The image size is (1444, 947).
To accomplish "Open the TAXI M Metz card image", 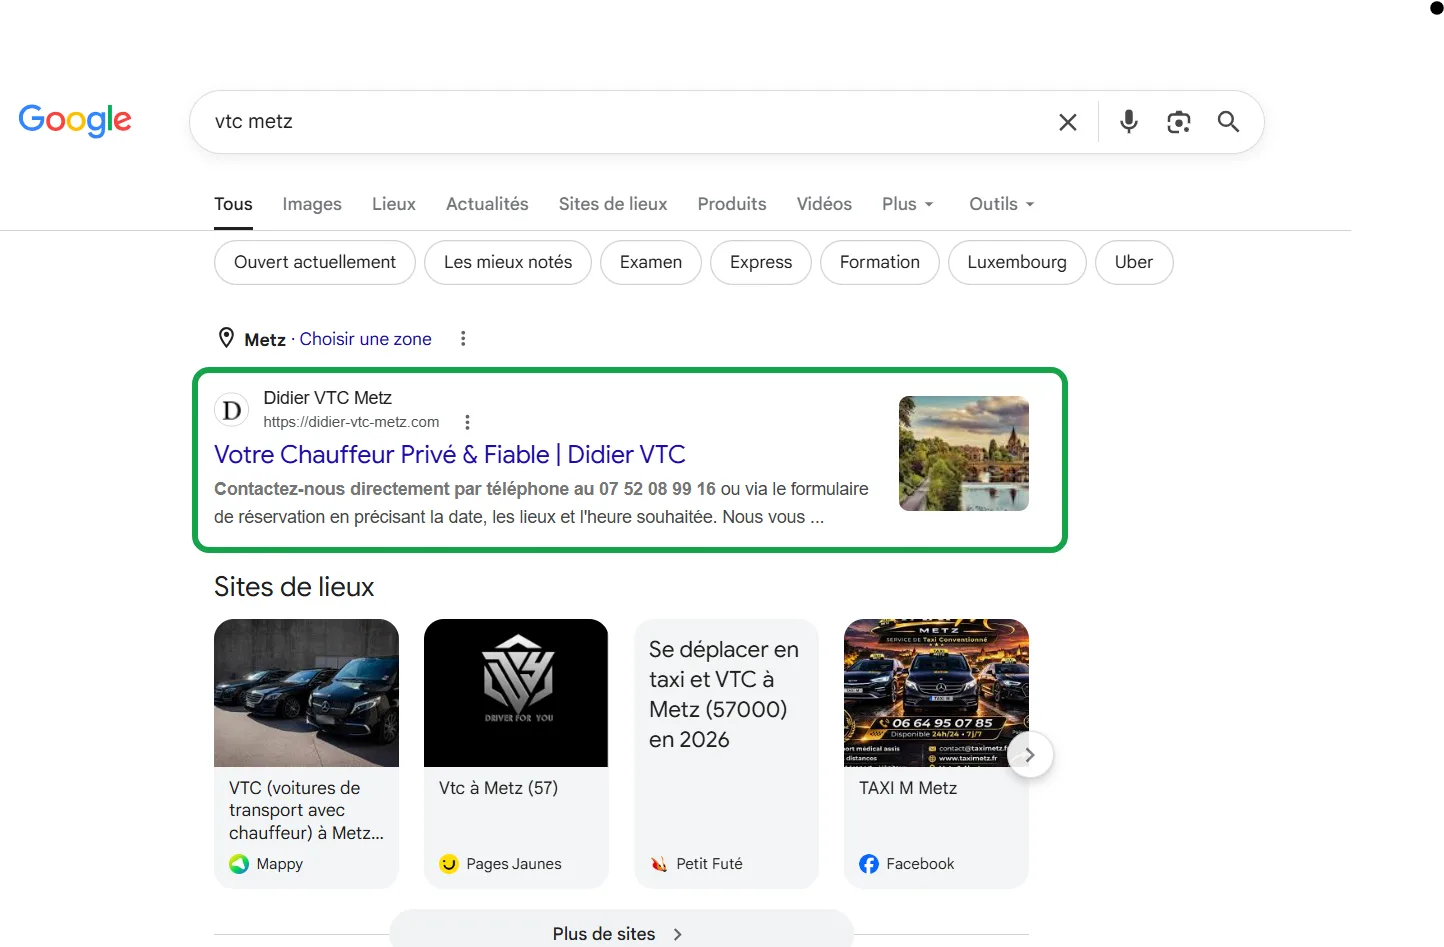I will (936, 693).
